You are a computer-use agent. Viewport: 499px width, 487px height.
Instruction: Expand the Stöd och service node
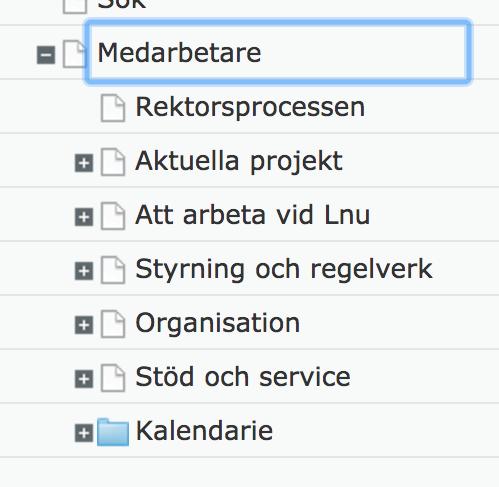click(x=84, y=379)
